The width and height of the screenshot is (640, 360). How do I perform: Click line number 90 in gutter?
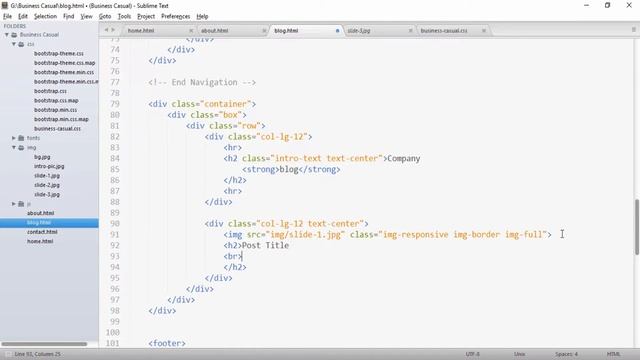(x=115, y=224)
